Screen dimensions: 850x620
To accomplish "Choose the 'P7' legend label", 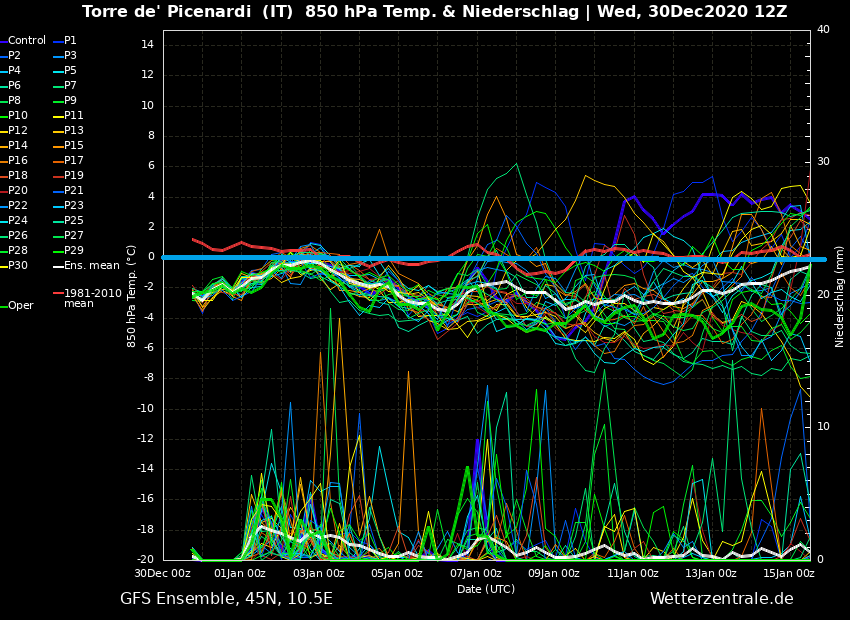I will (x=70, y=86).
